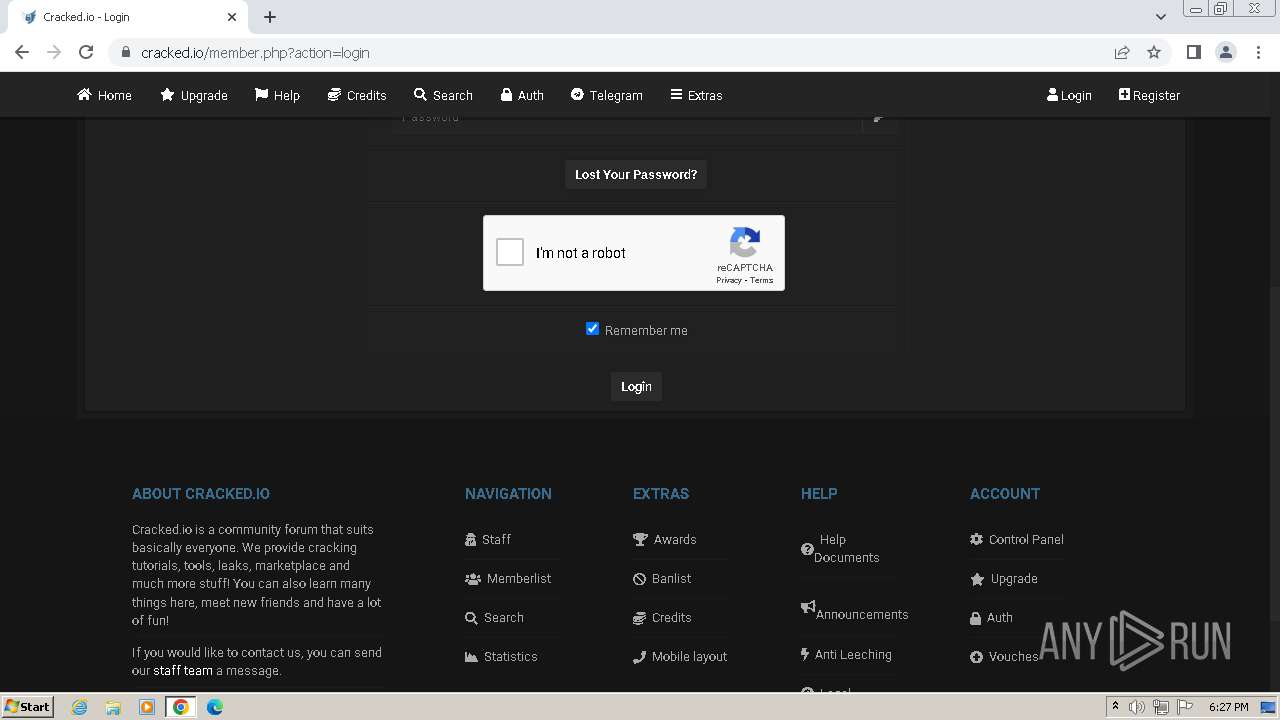
Task: Expand the tab search dropdown arrow
Action: [1161, 17]
